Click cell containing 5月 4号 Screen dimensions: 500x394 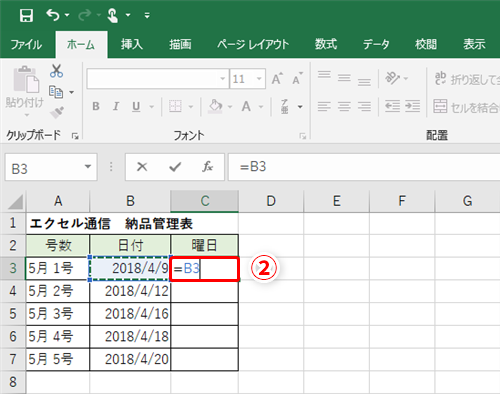click(x=58, y=336)
